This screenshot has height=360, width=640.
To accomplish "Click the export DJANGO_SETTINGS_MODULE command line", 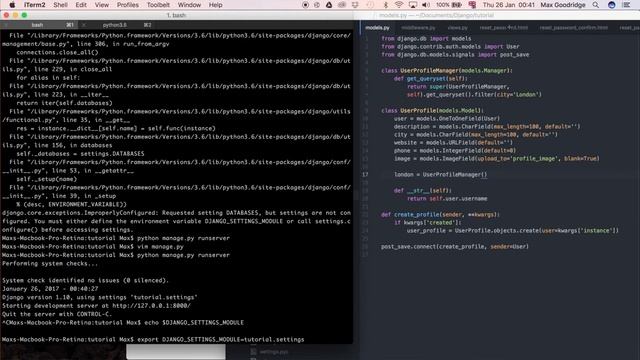I will [153, 340].
